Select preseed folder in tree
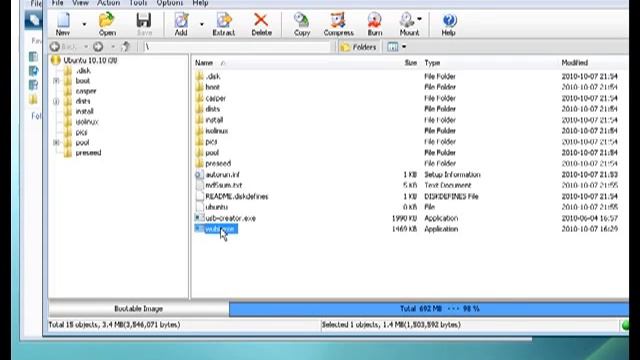The width and height of the screenshot is (640, 360). (x=88, y=153)
